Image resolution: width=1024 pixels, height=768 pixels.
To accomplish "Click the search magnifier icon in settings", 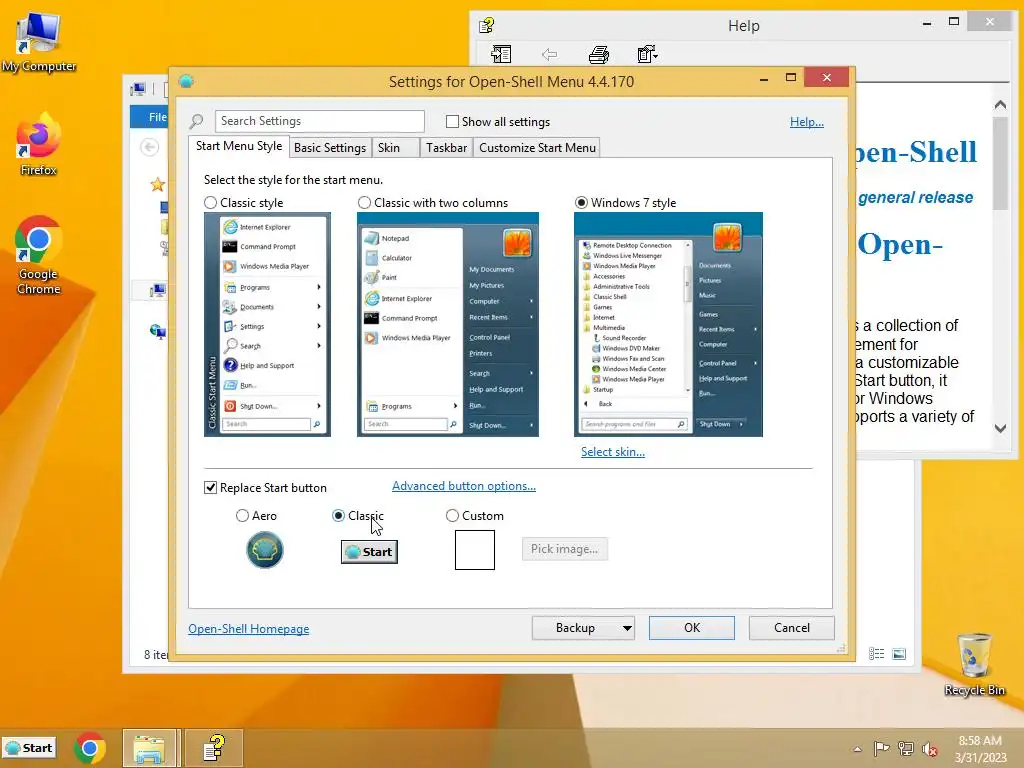I will (x=197, y=121).
